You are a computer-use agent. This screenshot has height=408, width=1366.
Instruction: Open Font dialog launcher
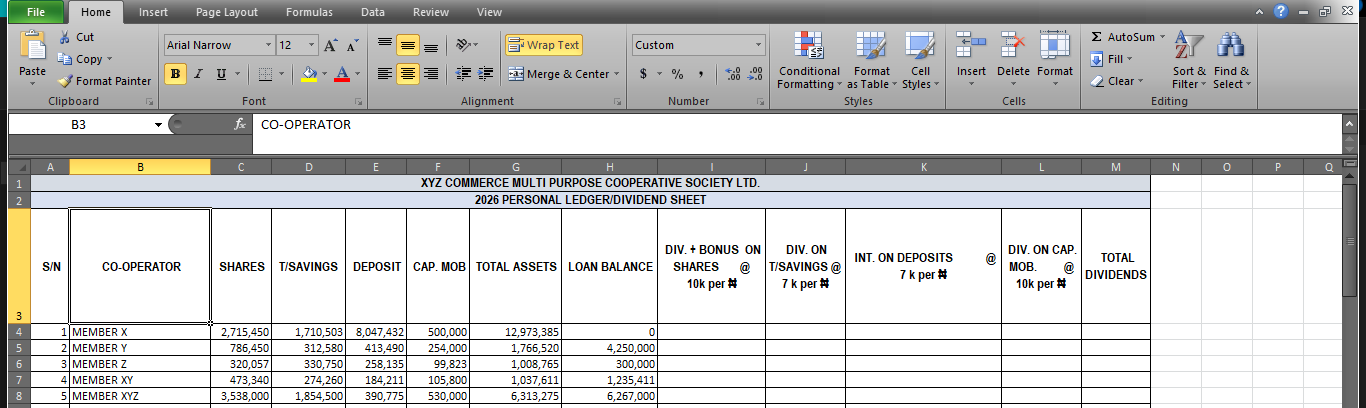[358, 102]
